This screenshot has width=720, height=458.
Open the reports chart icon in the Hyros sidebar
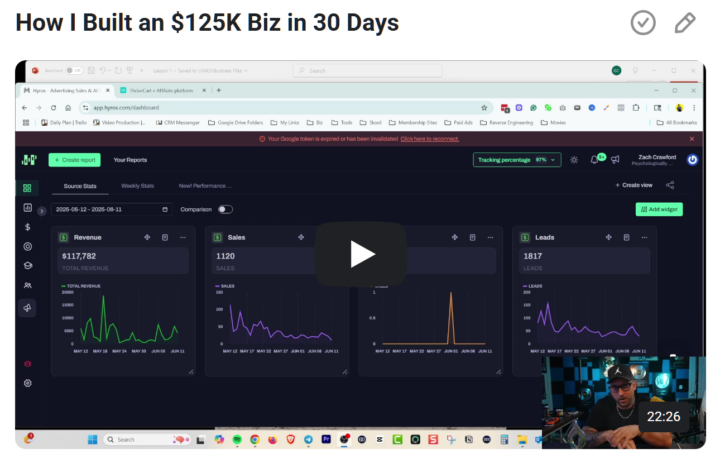[x=28, y=208]
